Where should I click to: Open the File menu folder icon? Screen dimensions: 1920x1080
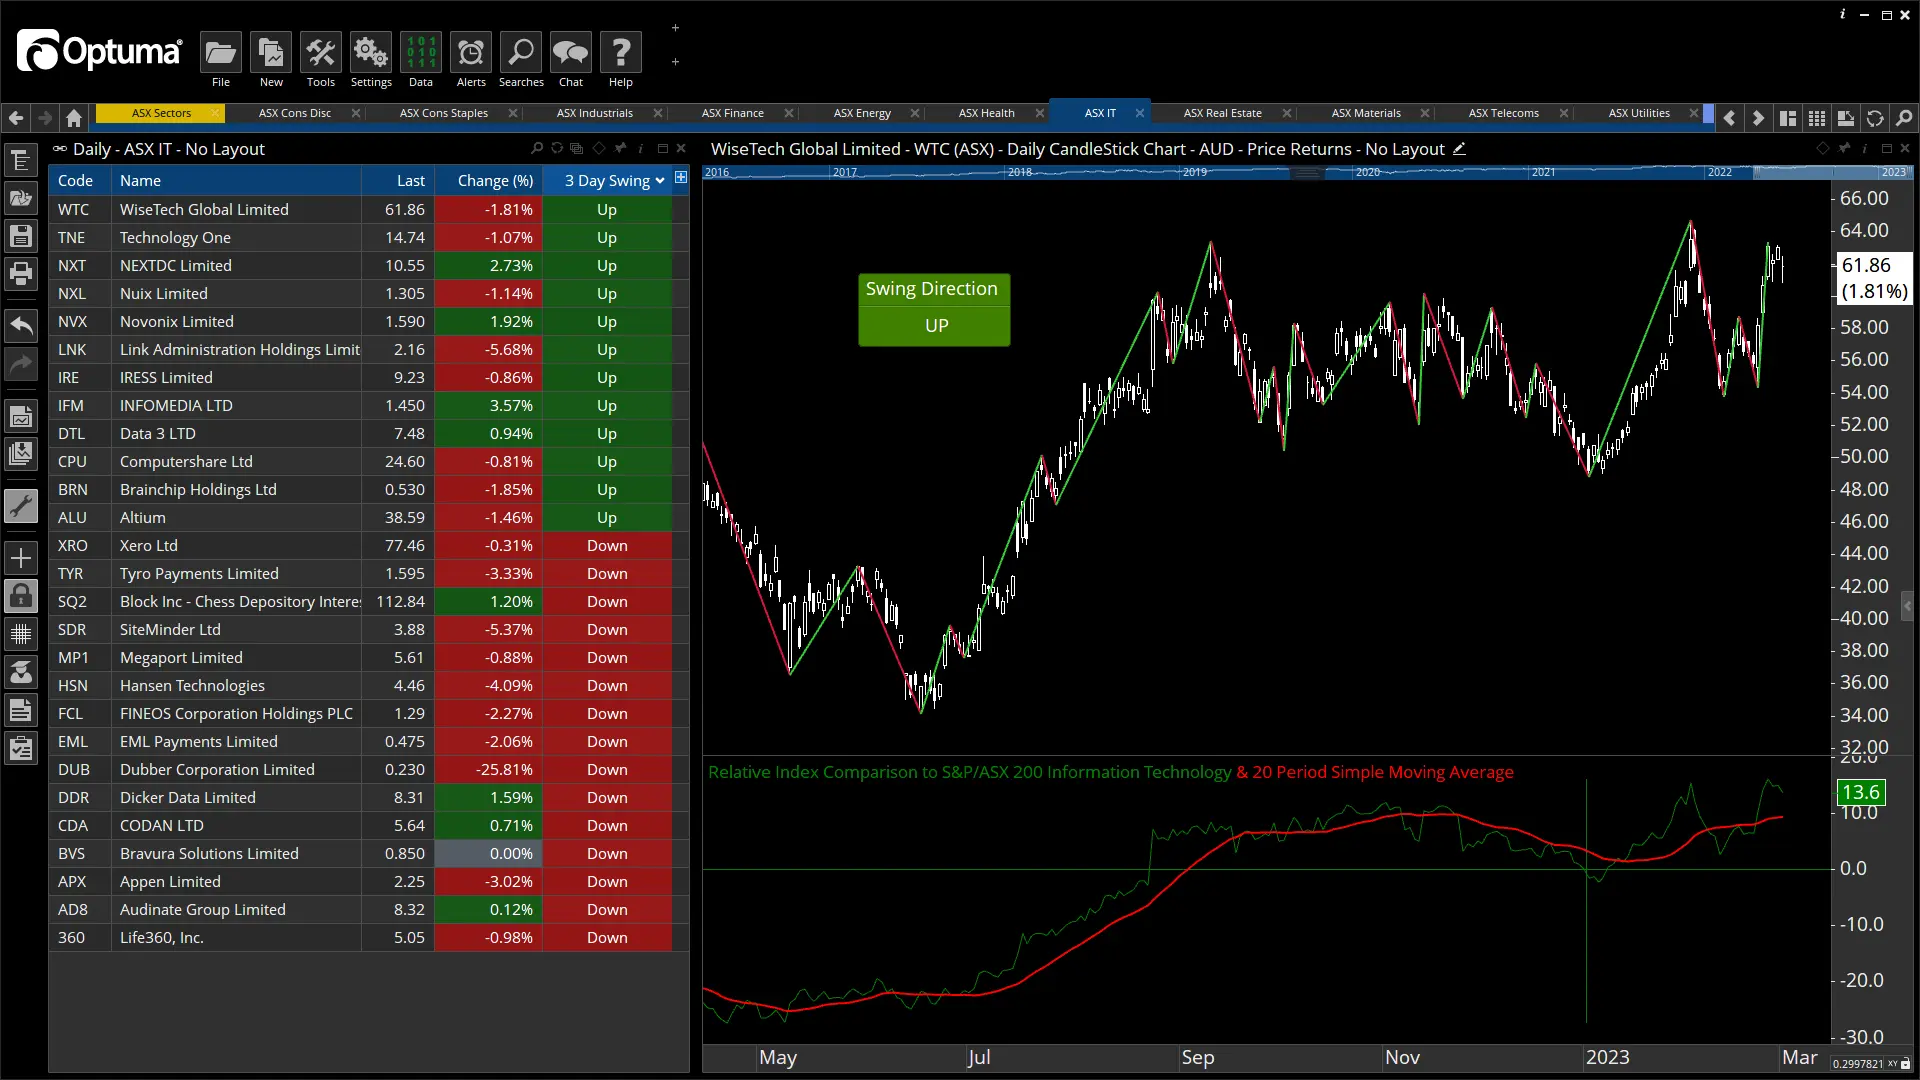tap(221, 53)
